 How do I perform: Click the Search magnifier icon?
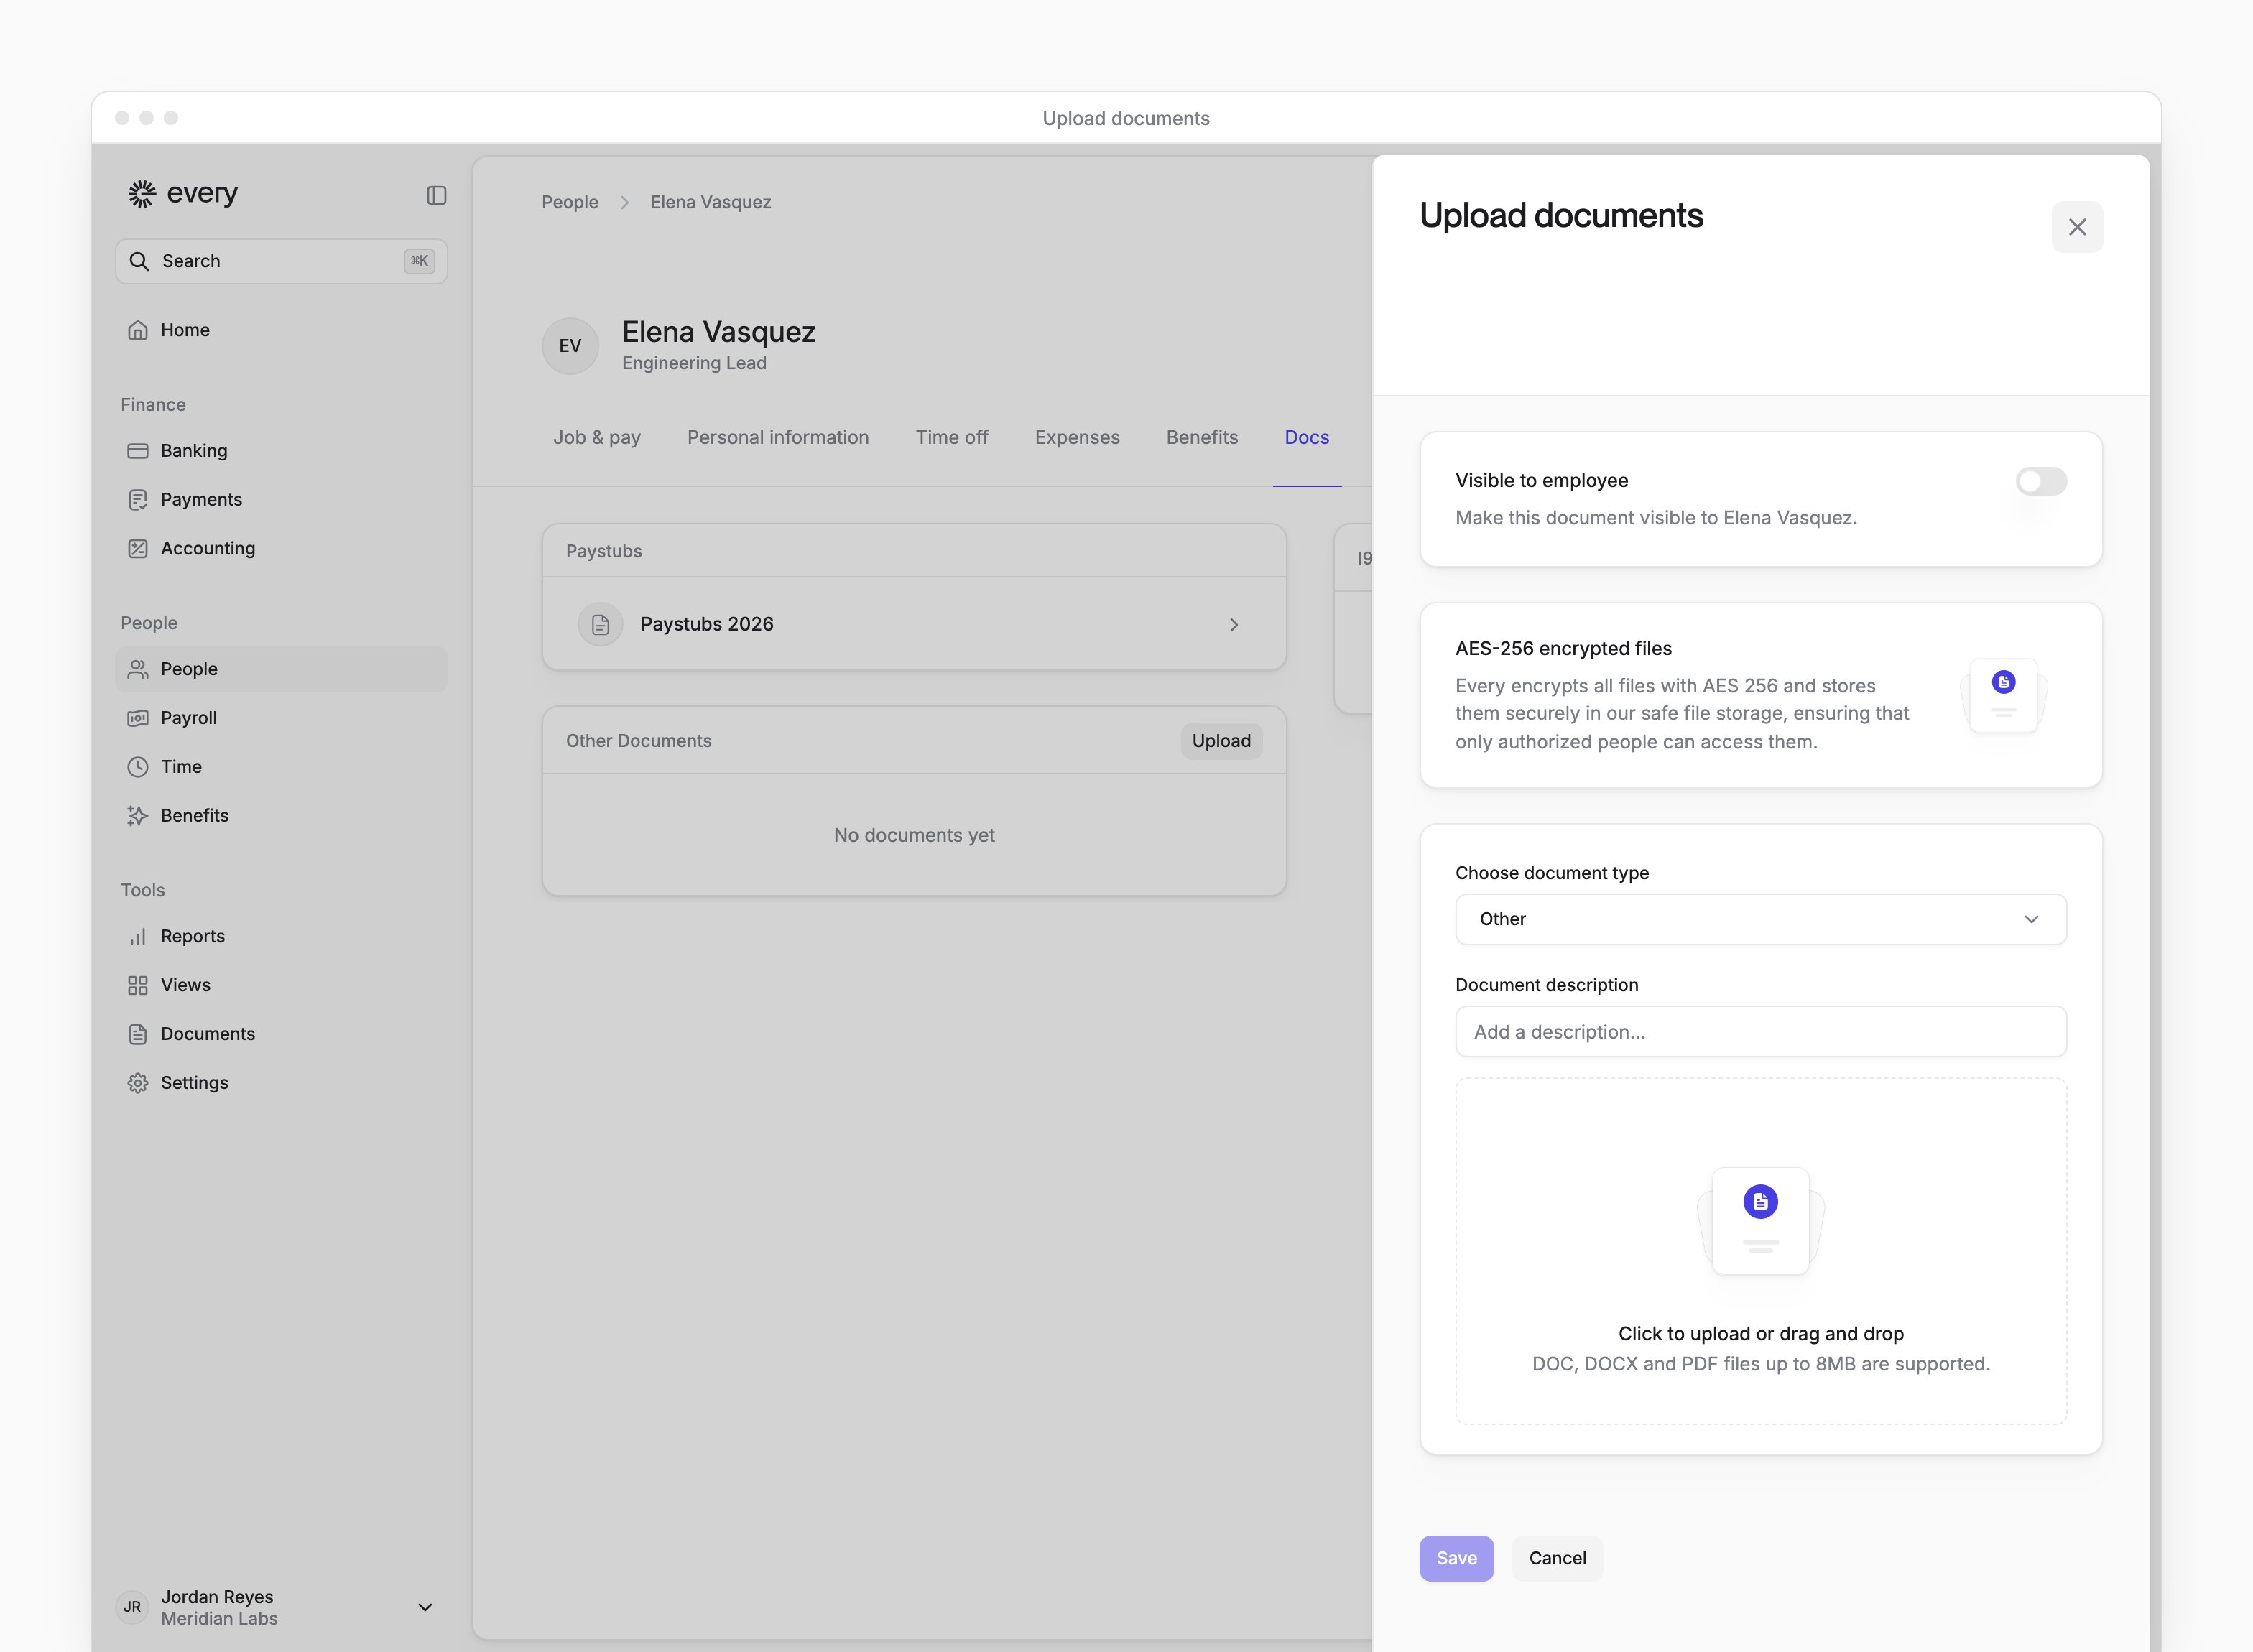click(x=139, y=261)
